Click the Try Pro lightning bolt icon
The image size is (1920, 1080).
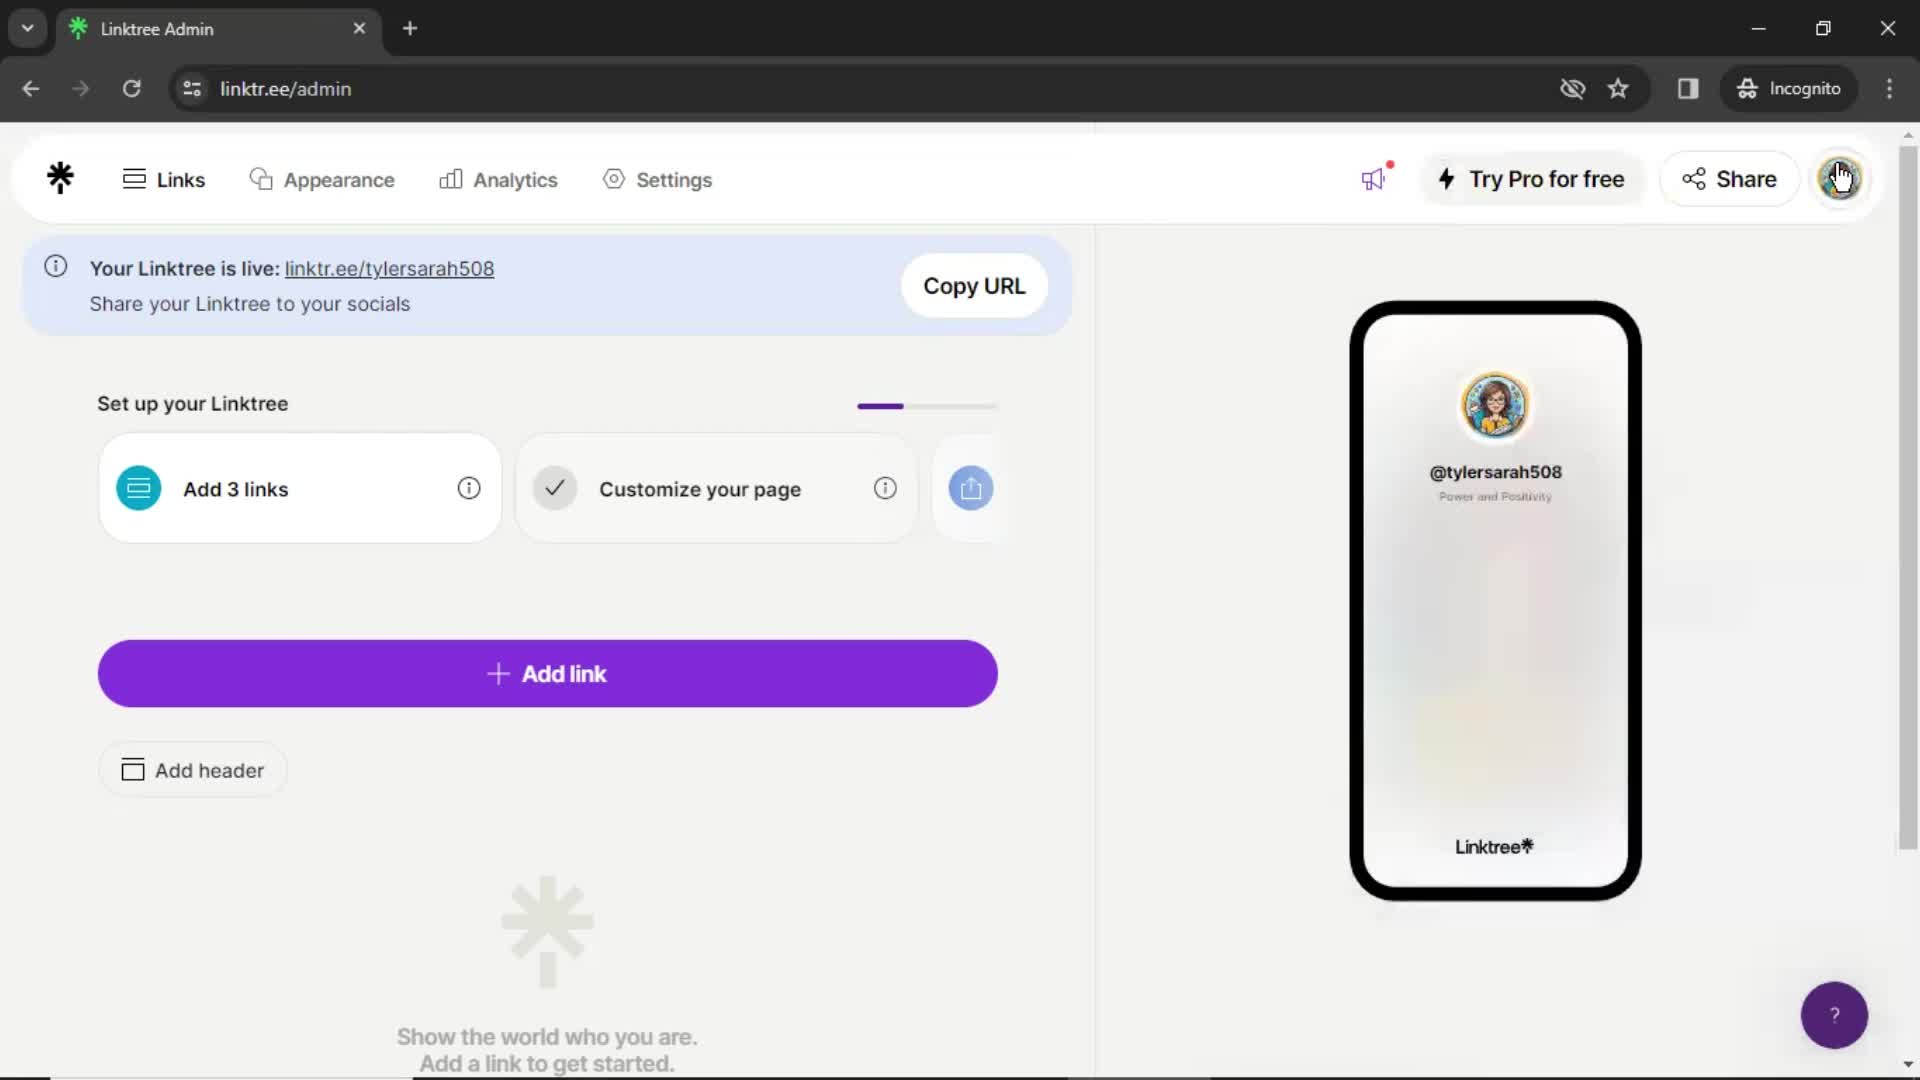[x=1448, y=178]
